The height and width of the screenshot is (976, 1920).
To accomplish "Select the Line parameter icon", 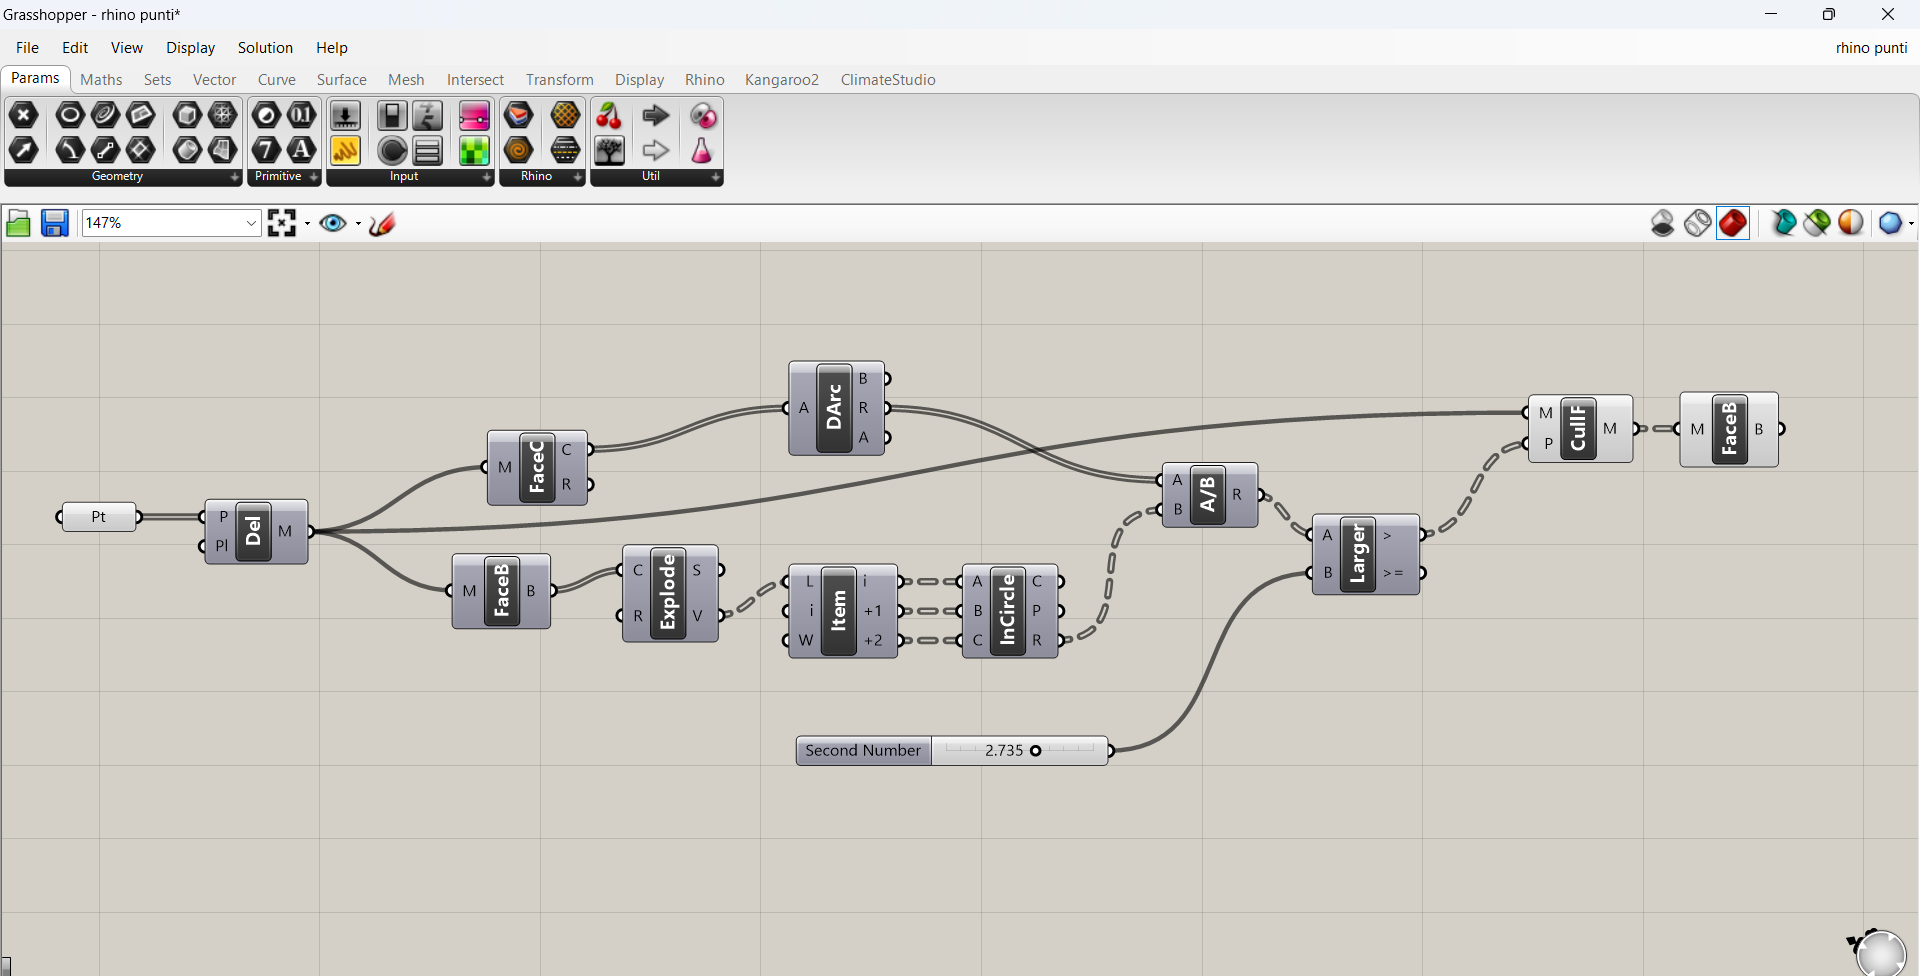I will coord(105,150).
